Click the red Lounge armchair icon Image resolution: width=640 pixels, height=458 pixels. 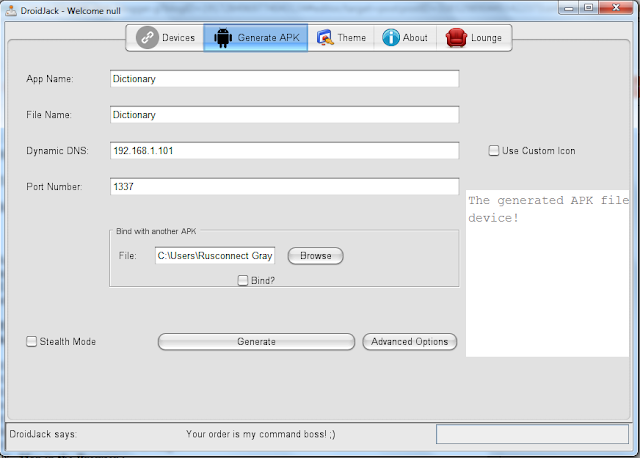(x=456, y=38)
